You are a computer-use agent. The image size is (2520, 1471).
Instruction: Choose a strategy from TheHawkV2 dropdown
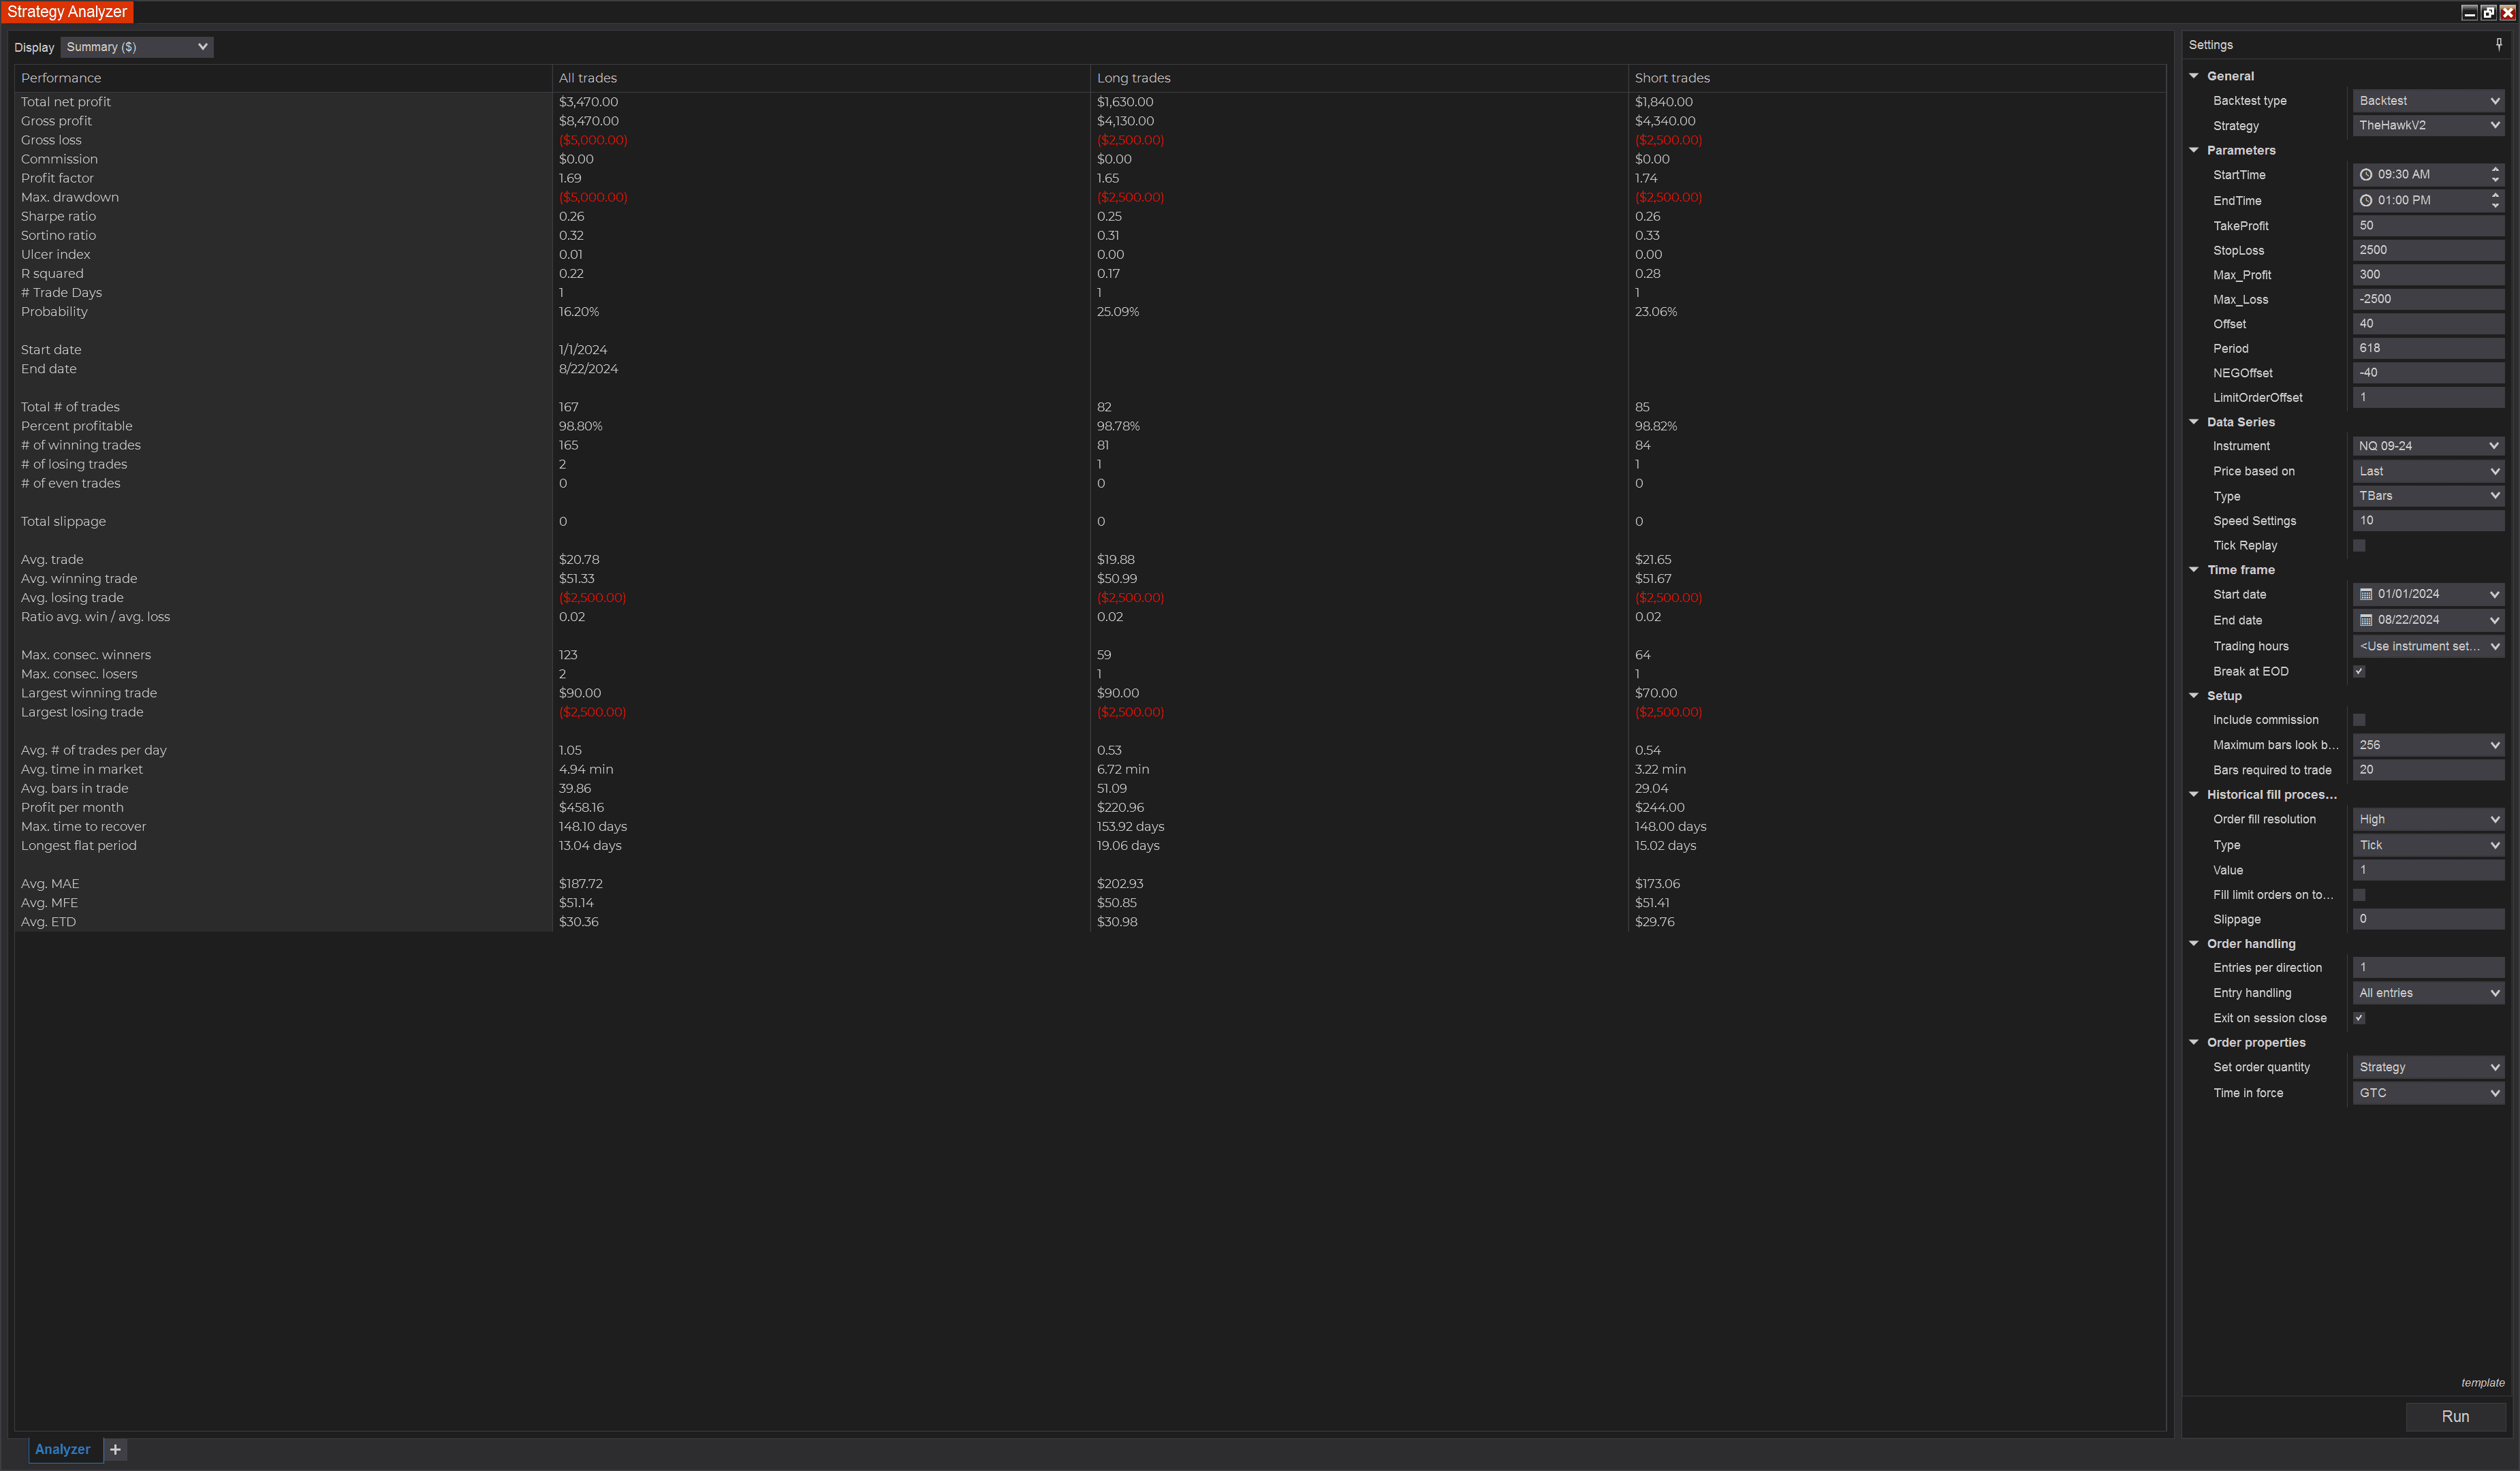click(2428, 125)
